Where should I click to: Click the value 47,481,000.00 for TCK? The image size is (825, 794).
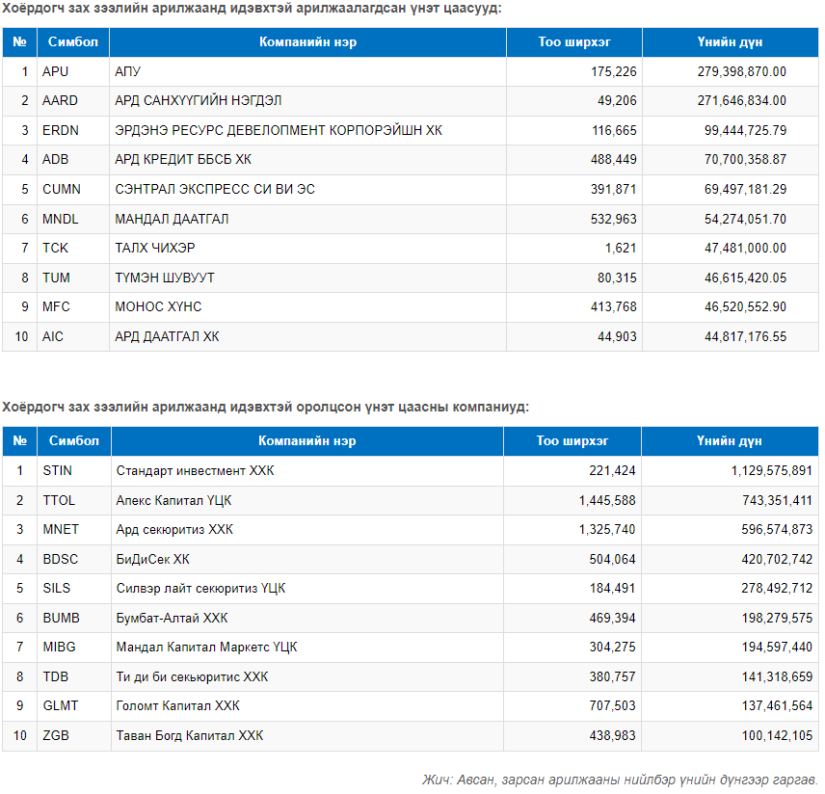[x=746, y=248]
